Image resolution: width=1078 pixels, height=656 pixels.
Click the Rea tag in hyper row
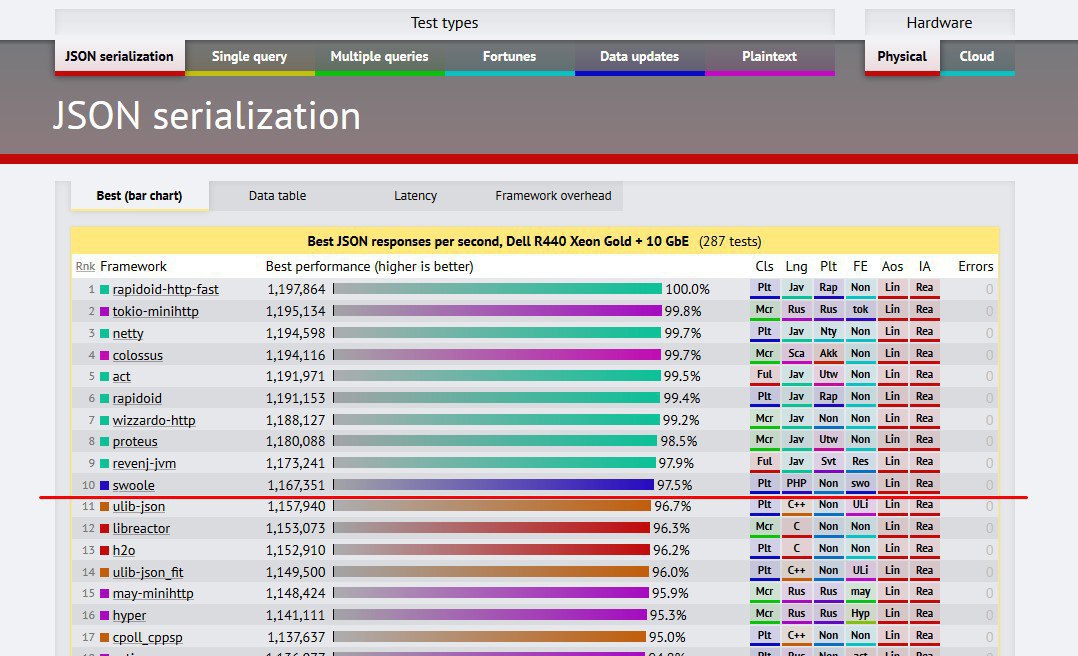click(x=924, y=614)
